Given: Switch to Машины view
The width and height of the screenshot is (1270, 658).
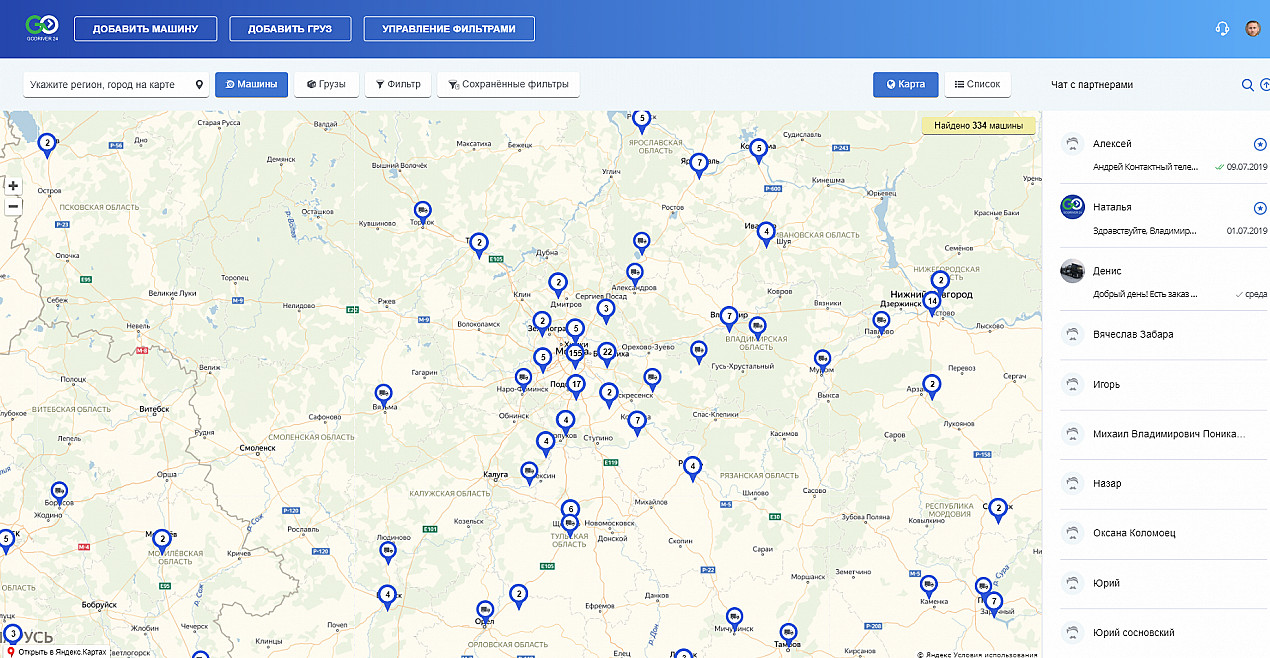Looking at the screenshot, I should [251, 85].
